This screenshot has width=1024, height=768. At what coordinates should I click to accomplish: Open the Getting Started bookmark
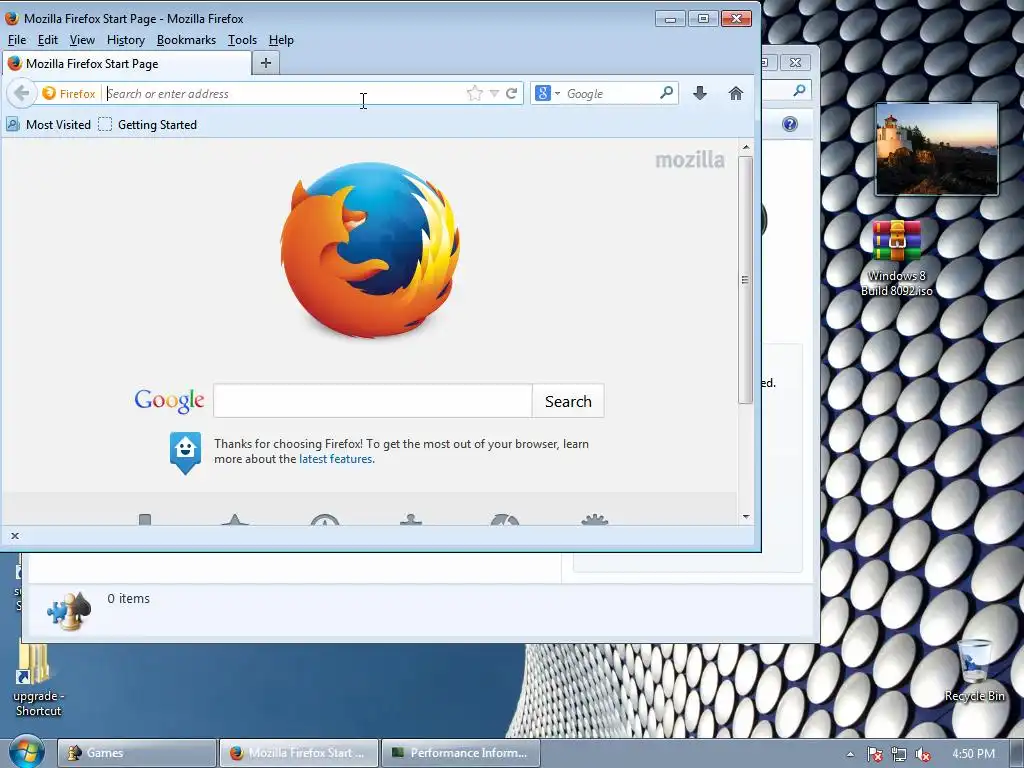click(x=148, y=125)
